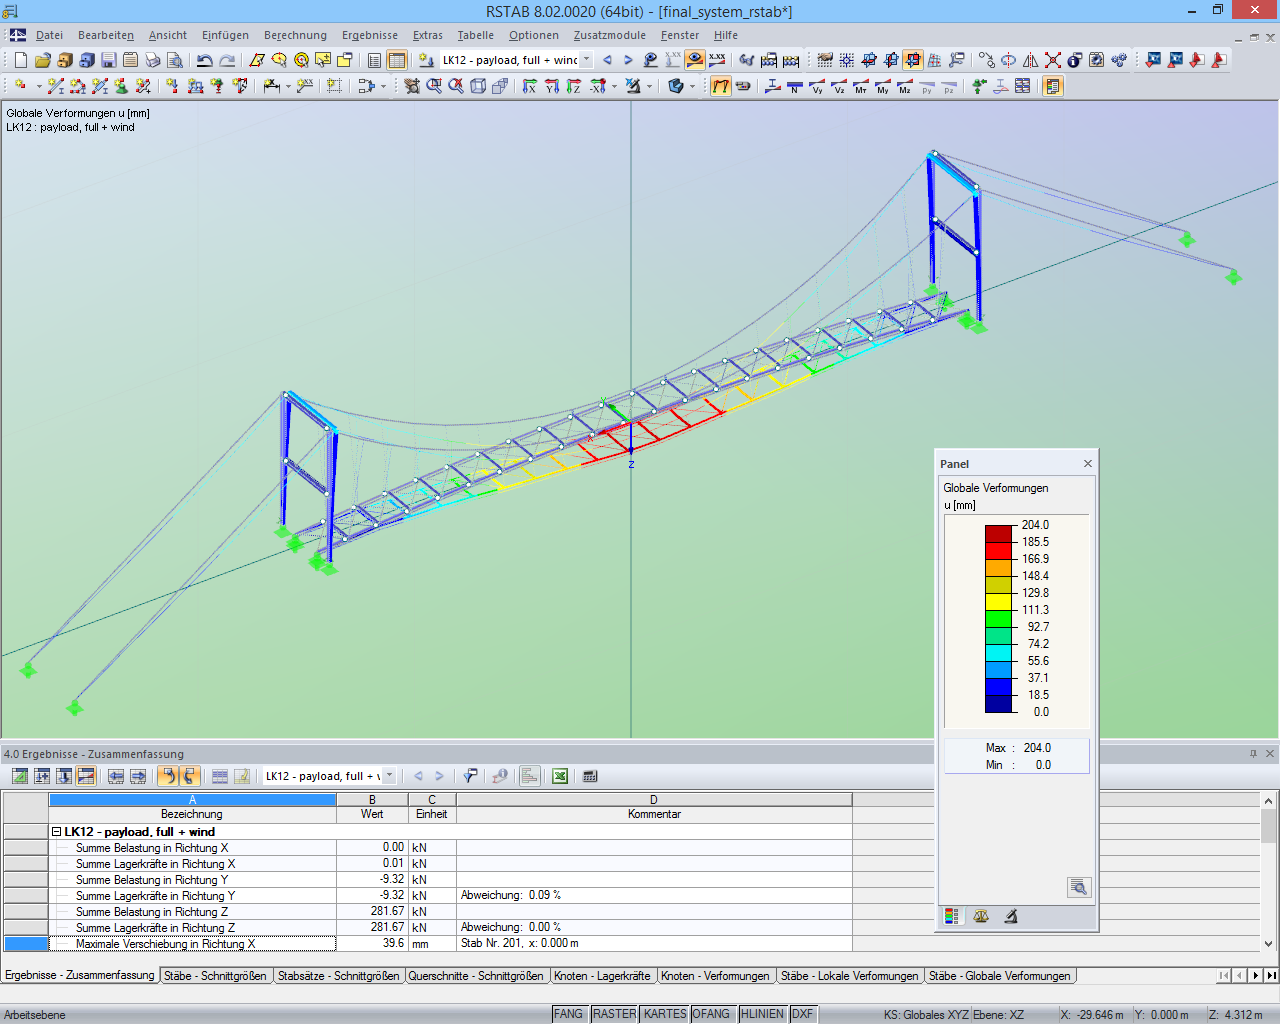The height and width of the screenshot is (1024, 1280).
Task: Collapse the LK12 payload, full + wind row
Action: (57, 832)
